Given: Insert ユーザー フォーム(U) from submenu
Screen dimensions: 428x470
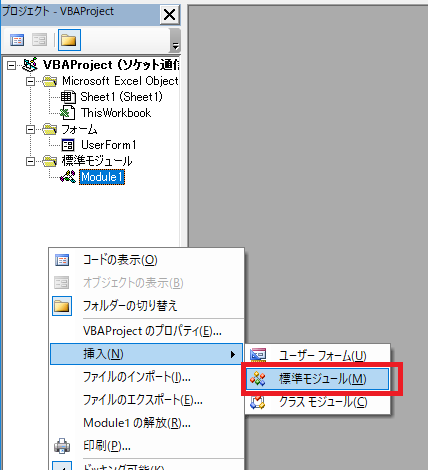Looking at the screenshot, I should coord(318,356).
